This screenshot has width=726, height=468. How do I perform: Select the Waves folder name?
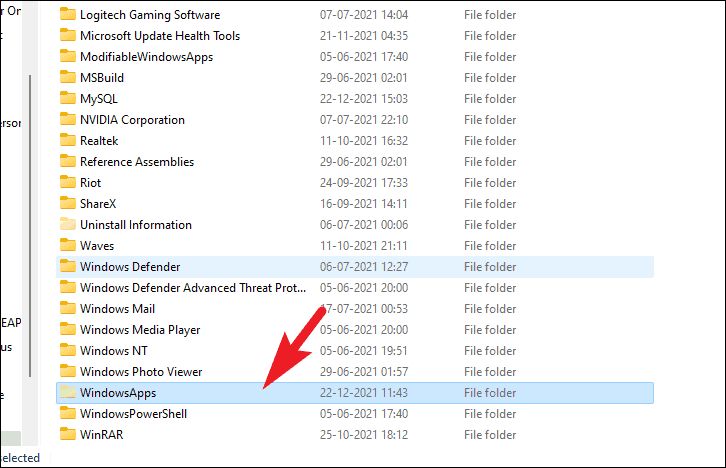click(x=97, y=246)
